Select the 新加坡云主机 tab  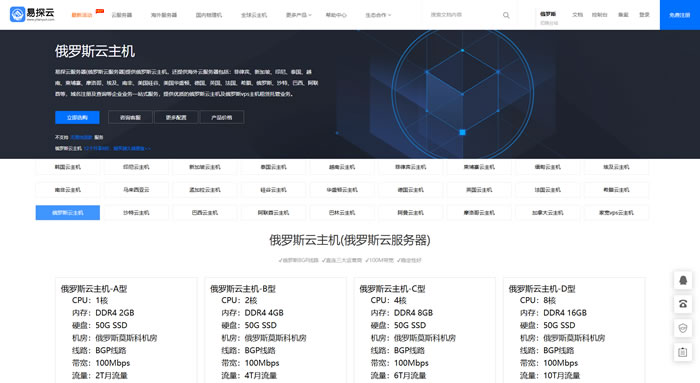[205, 167]
